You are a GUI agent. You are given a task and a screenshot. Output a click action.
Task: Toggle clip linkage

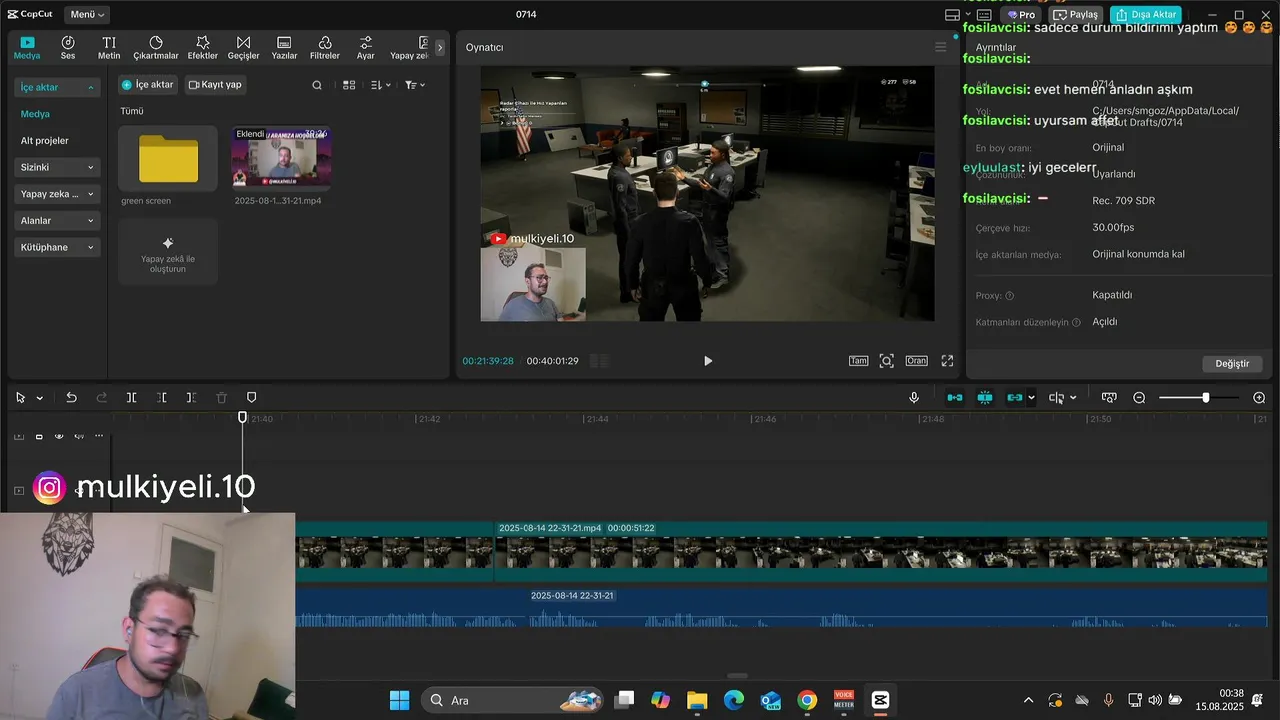click(1015, 398)
